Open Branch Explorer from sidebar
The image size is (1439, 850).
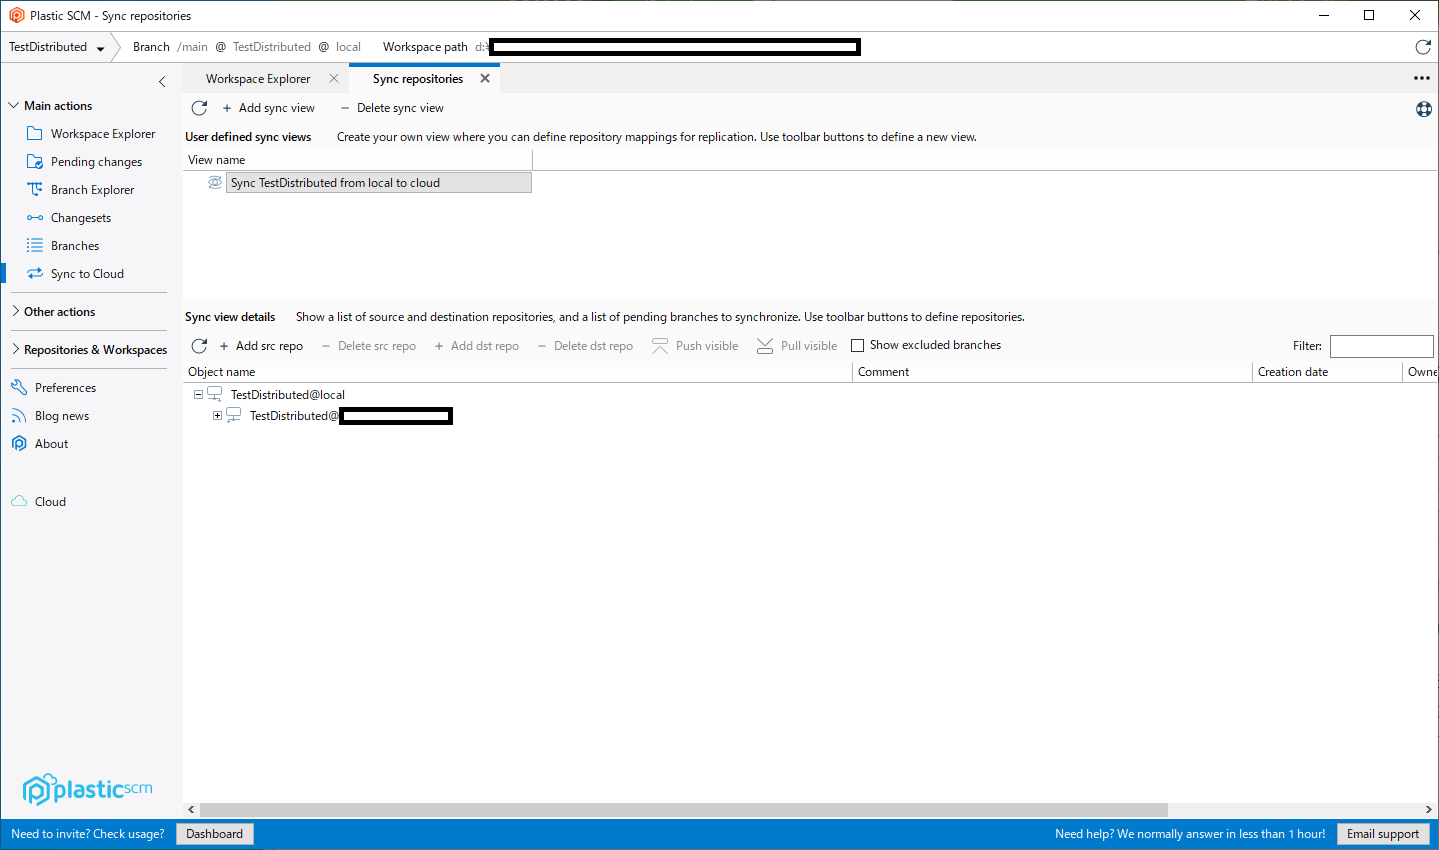[80, 190]
